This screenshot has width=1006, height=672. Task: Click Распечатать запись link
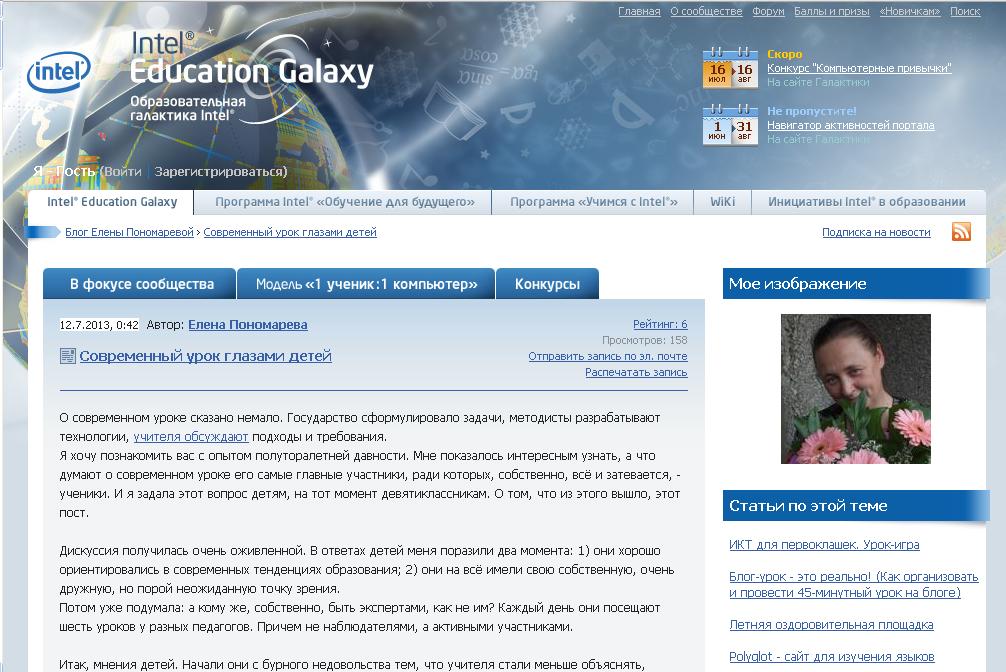click(636, 372)
